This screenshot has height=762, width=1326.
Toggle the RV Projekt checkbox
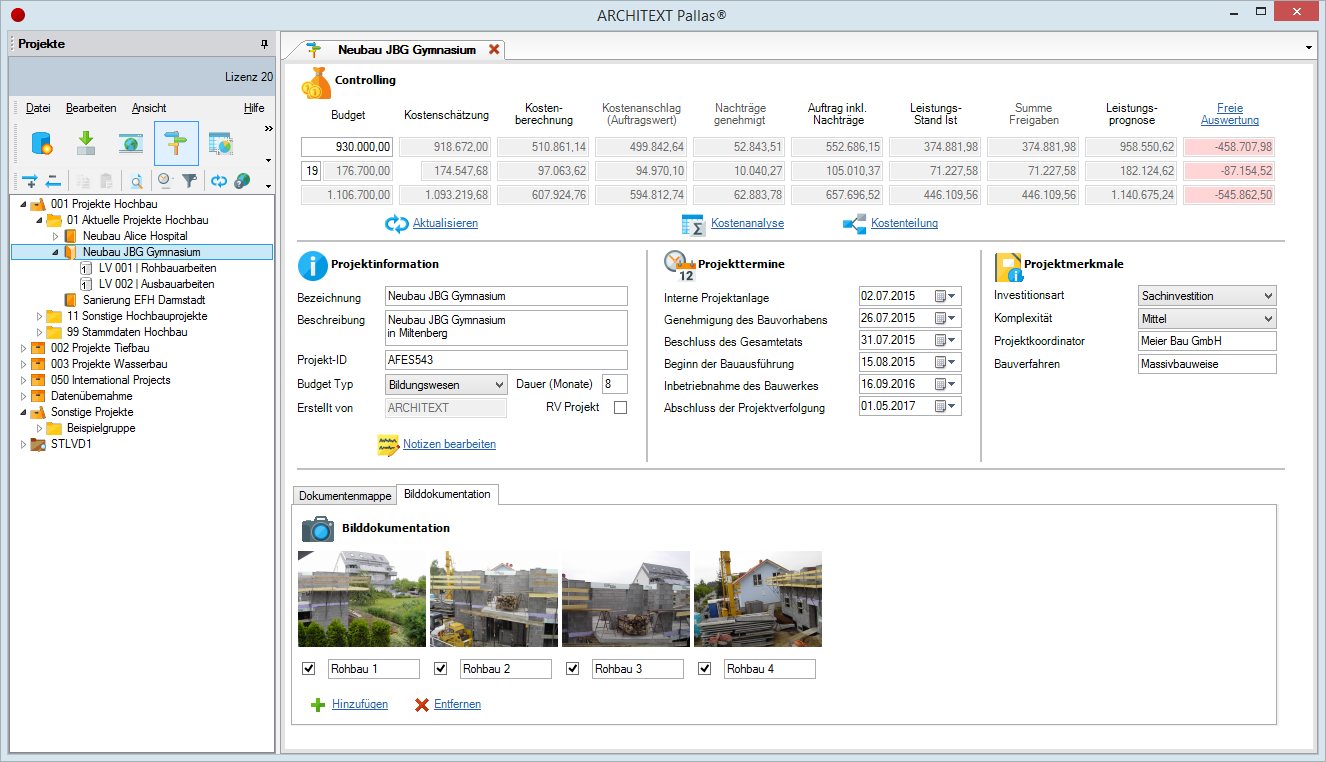pyautogui.click(x=620, y=407)
